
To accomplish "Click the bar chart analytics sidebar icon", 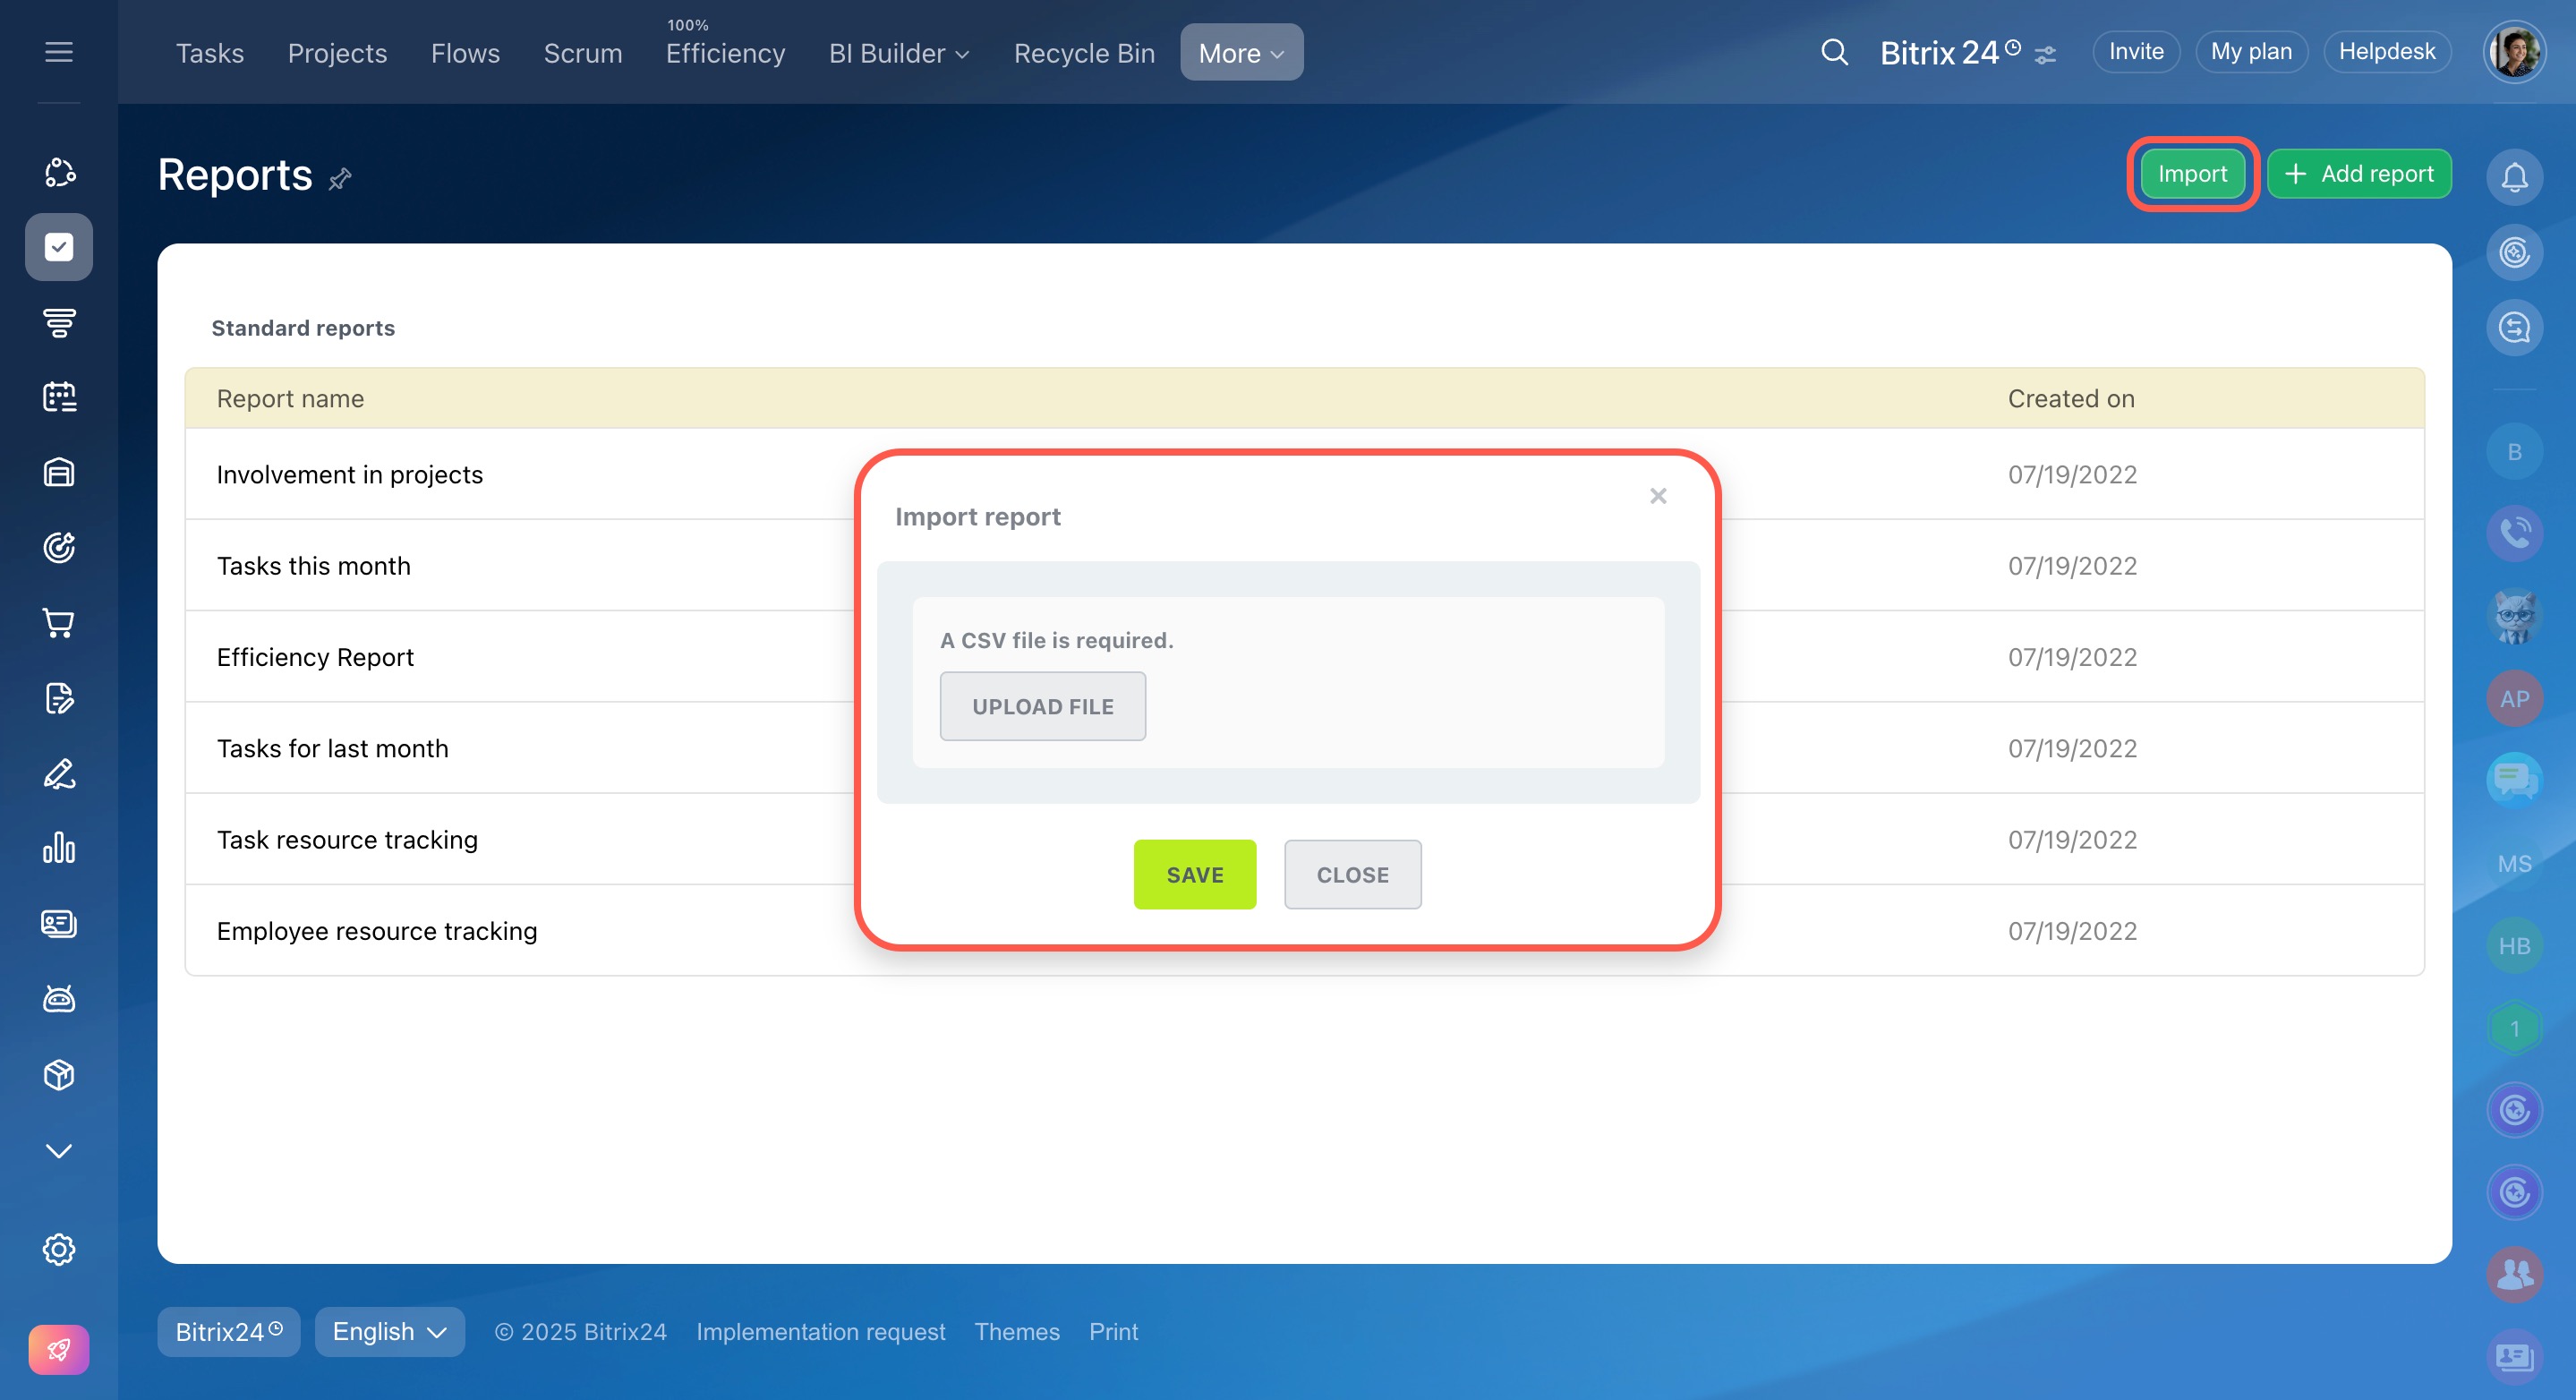I will coord(59,848).
